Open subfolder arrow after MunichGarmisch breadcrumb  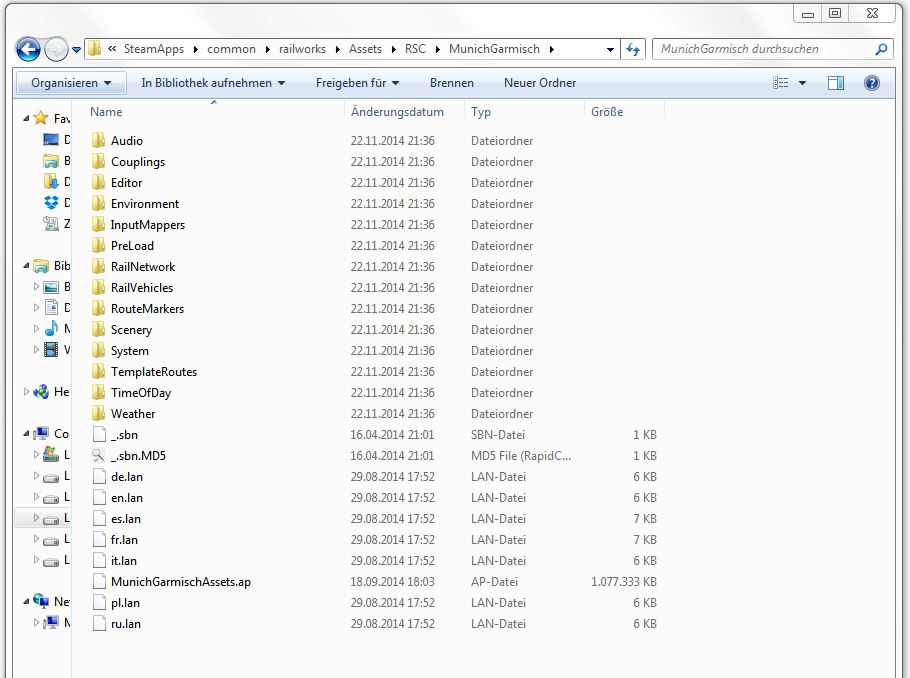551,49
